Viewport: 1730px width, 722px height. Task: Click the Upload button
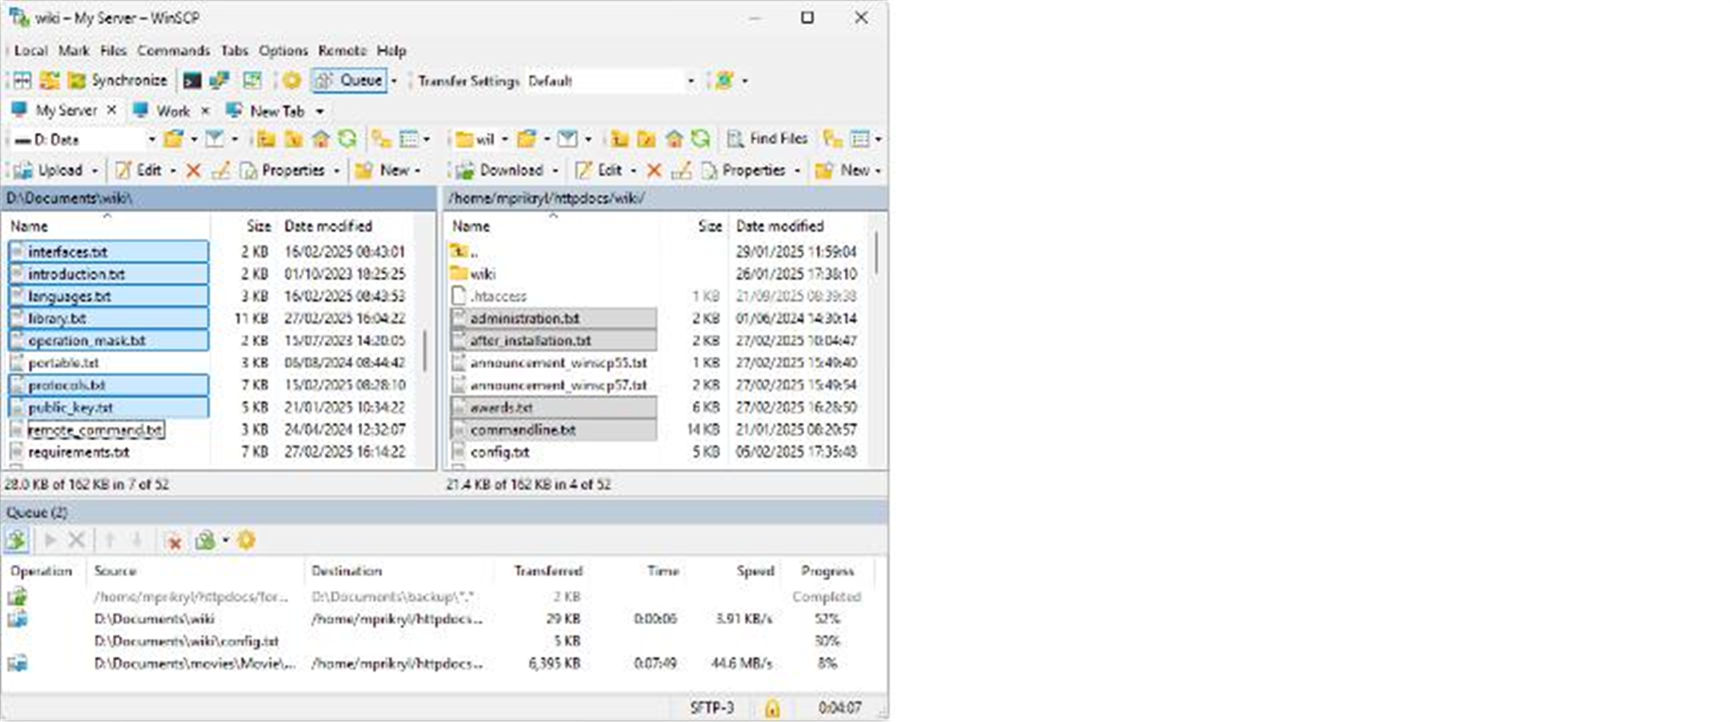49,170
